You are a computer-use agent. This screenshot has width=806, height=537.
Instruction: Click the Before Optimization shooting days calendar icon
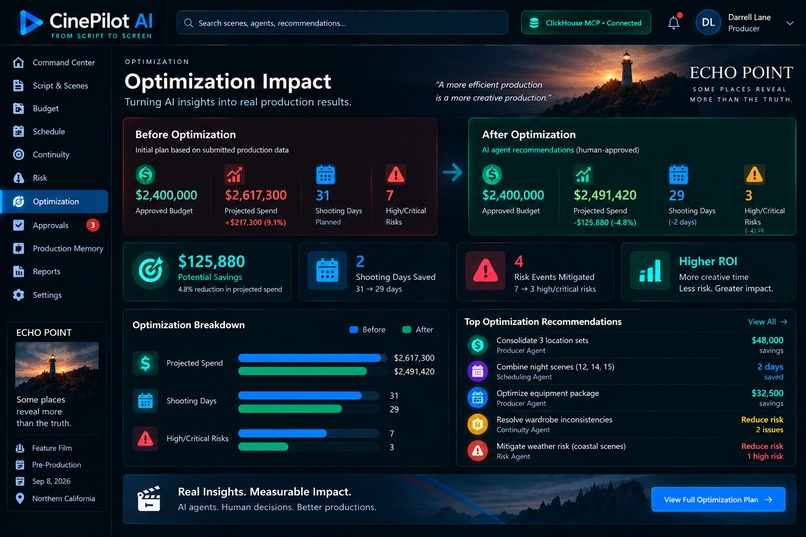325,175
